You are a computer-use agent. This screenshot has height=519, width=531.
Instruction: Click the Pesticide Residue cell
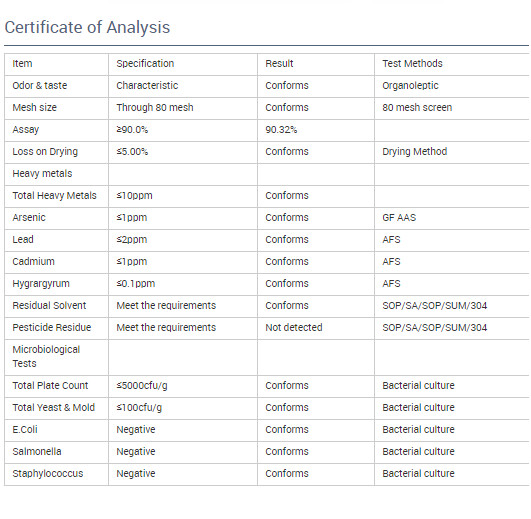click(x=52, y=328)
